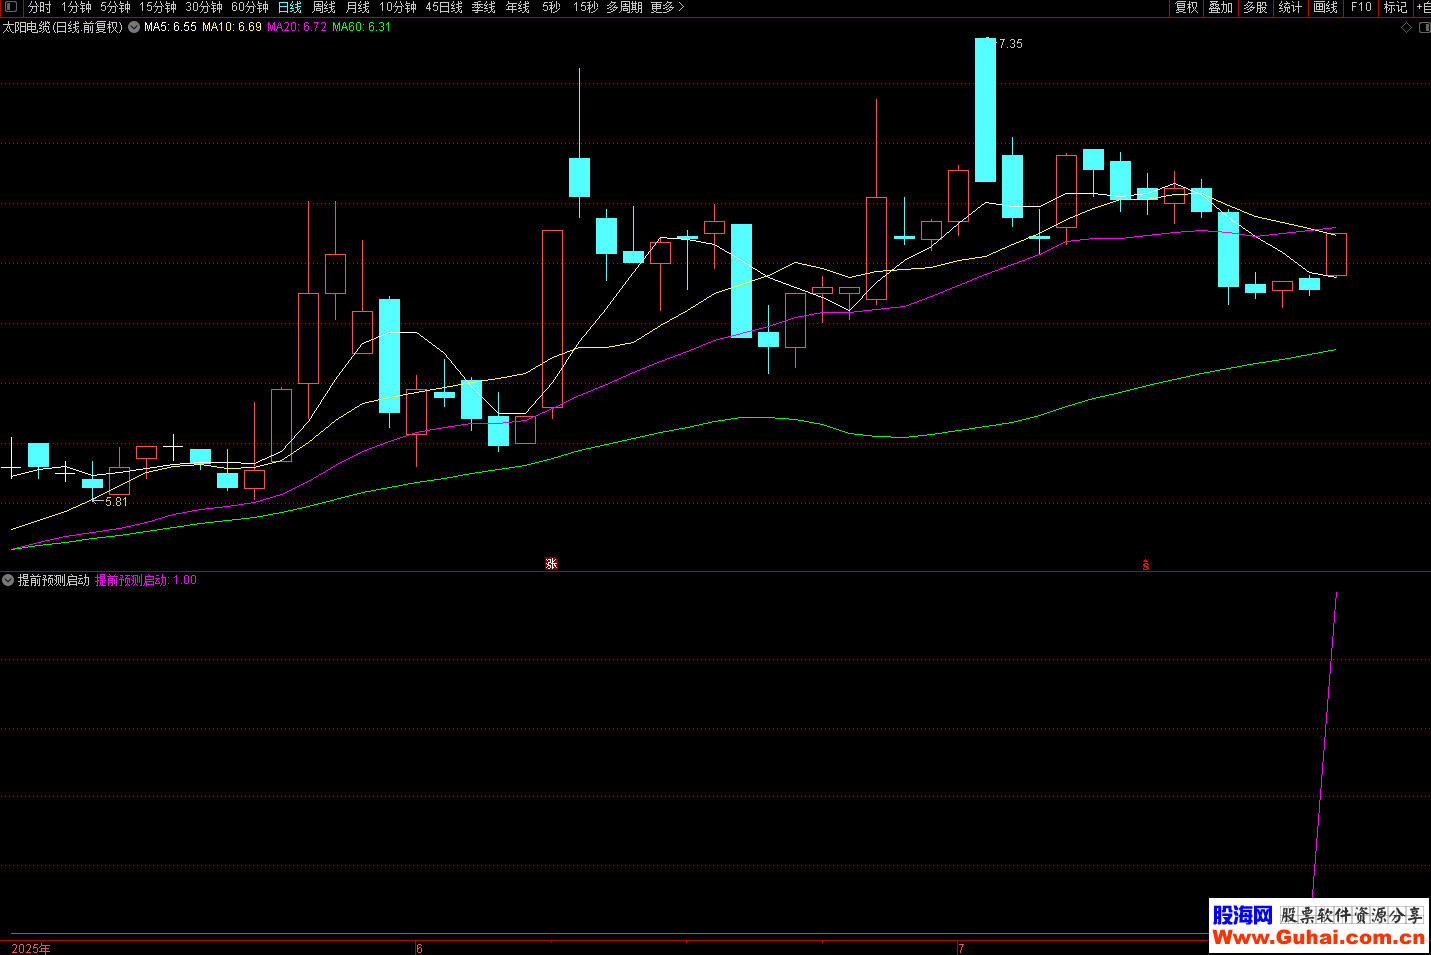Click the tallest cyan candle near 7.35
The image size is (1431, 955).
point(986,110)
